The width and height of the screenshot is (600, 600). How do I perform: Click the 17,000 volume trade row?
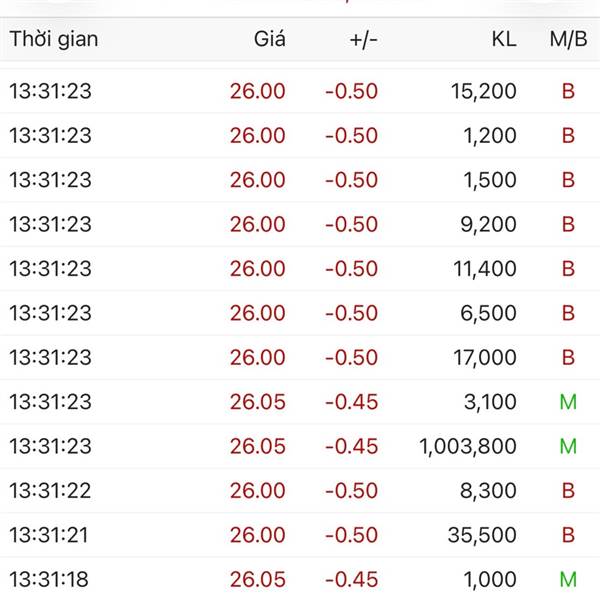click(483, 357)
